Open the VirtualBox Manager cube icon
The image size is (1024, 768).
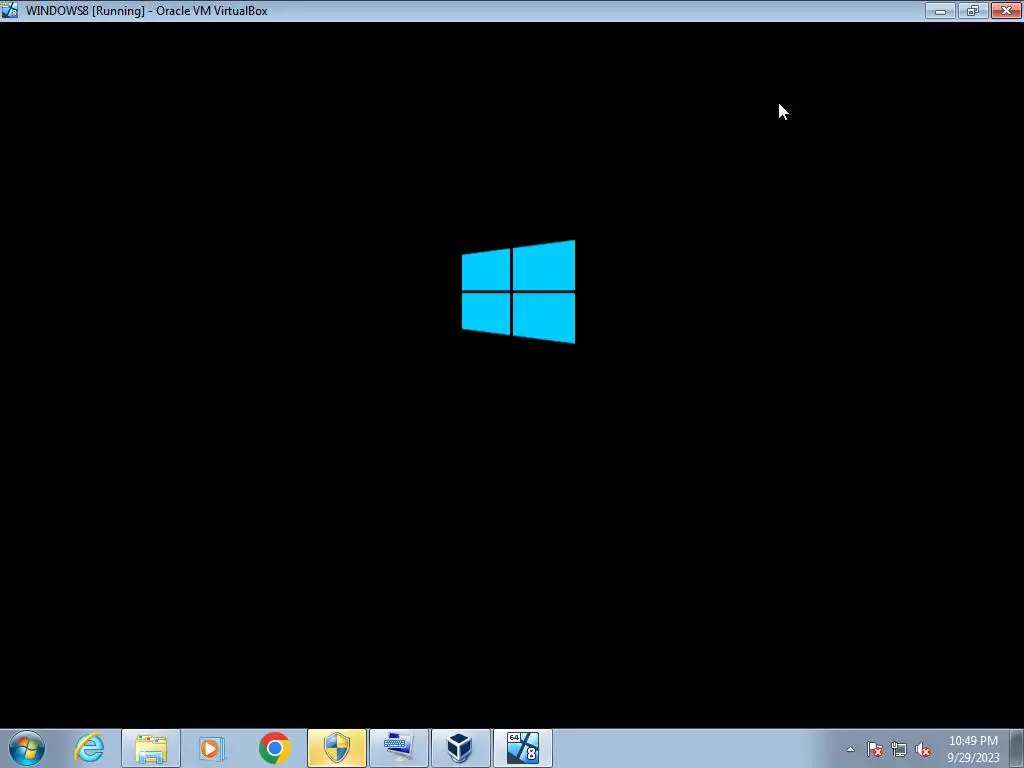(460, 748)
